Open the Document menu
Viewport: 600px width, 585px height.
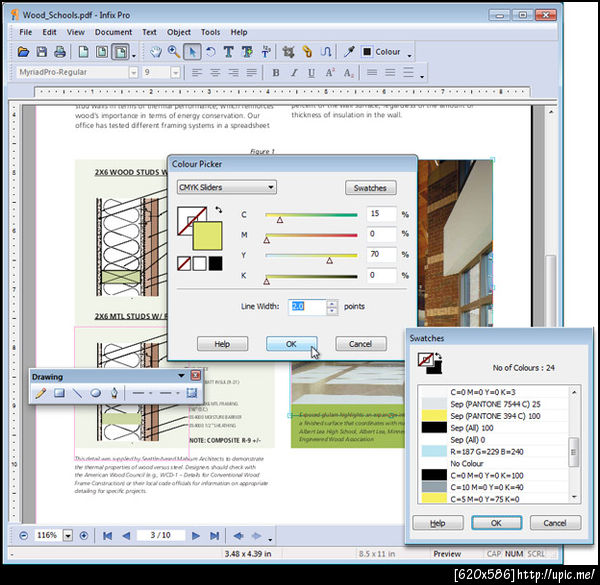(x=113, y=32)
